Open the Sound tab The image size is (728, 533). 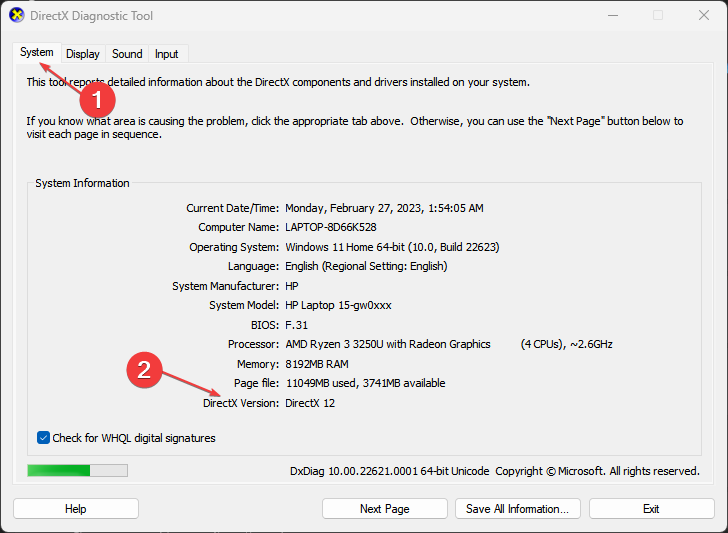click(x=127, y=54)
